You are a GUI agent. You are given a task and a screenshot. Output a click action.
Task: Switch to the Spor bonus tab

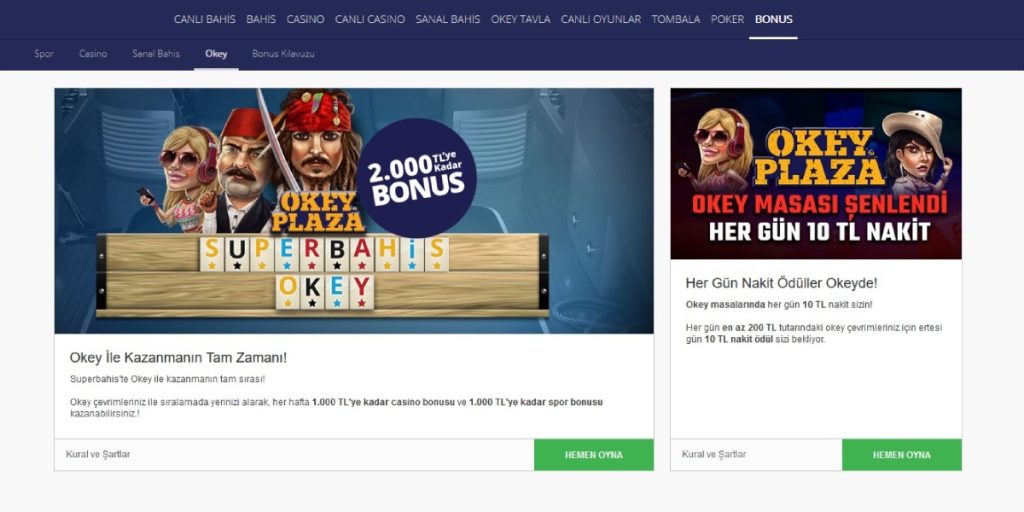(x=44, y=54)
